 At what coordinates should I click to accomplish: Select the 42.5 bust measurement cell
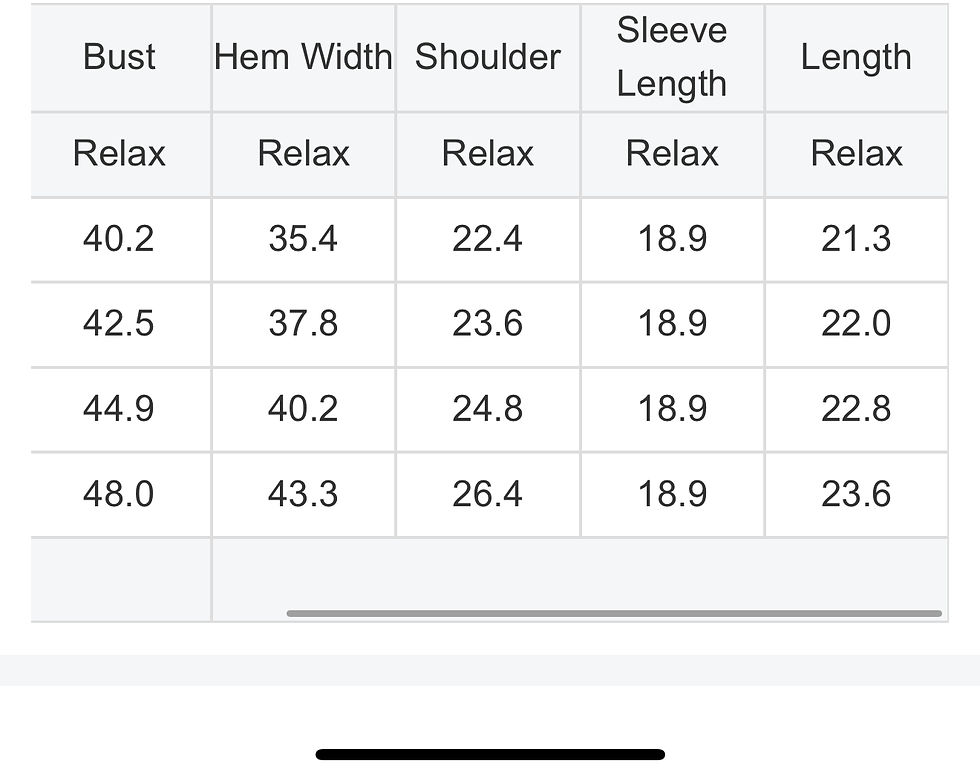coord(119,324)
